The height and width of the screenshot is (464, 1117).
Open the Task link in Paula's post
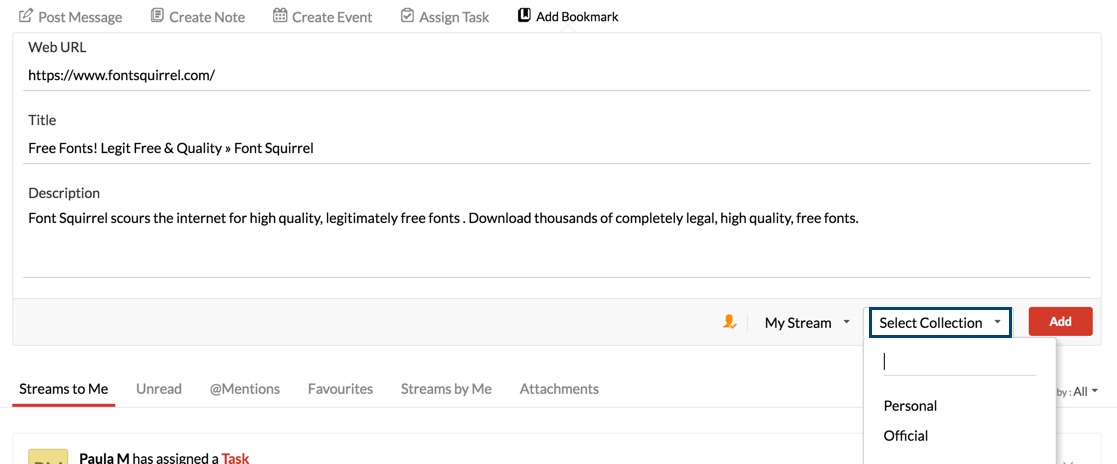[x=235, y=458]
